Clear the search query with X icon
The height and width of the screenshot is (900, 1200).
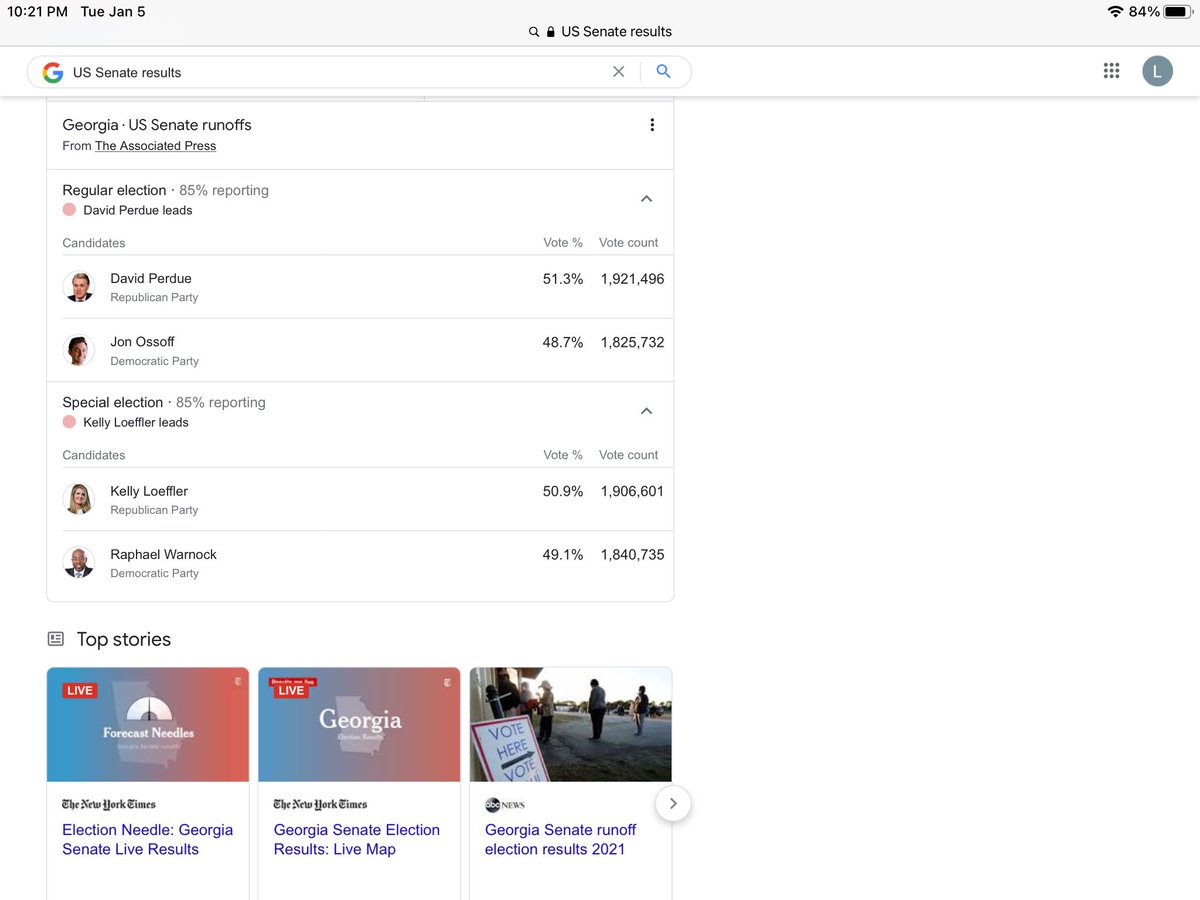tap(618, 72)
